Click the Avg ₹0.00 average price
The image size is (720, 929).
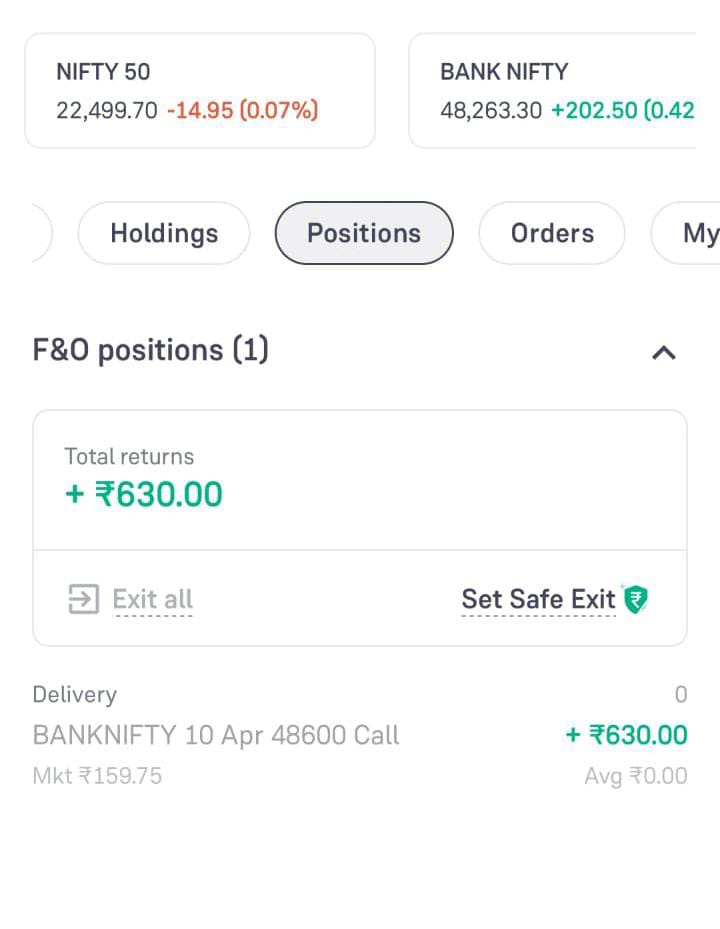(x=636, y=776)
